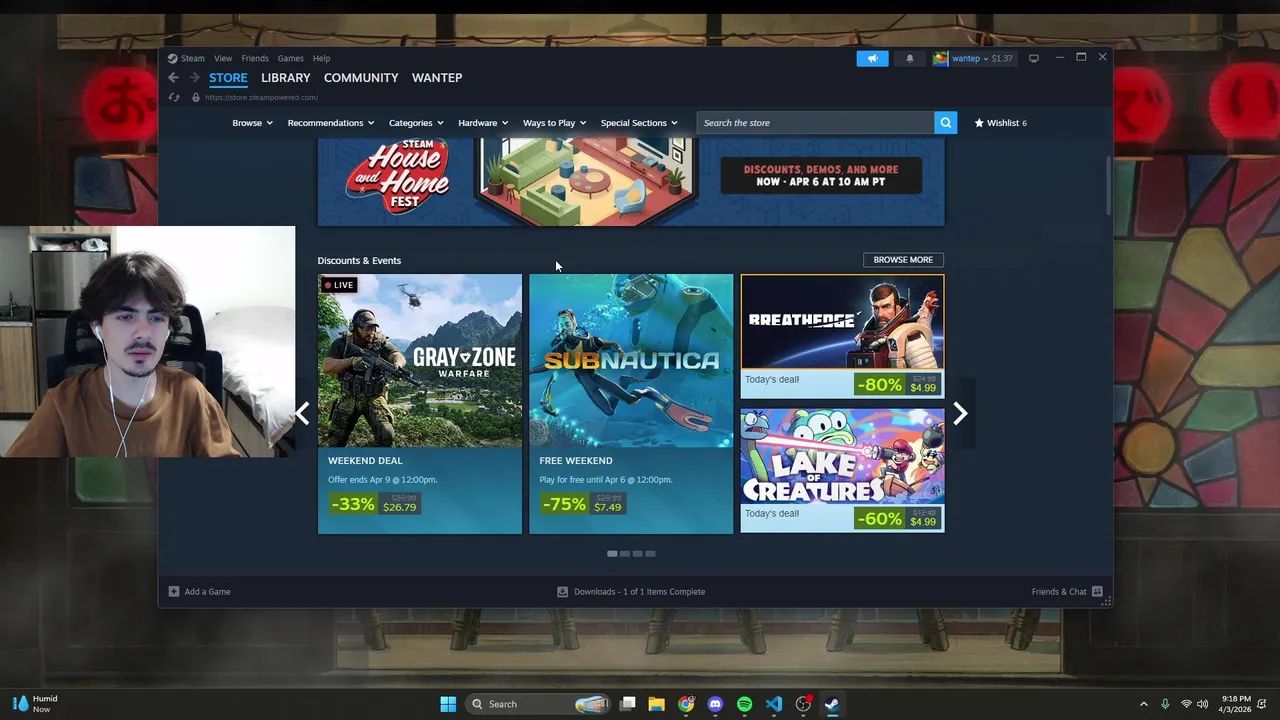Open the Steam menu

click(192, 58)
